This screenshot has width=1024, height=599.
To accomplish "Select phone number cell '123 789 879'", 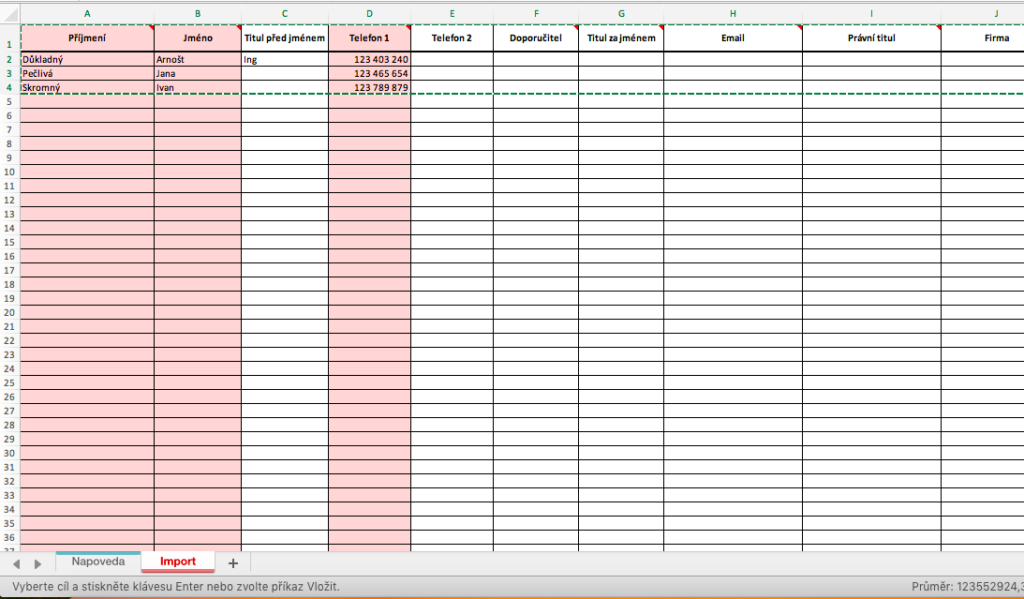I will (370, 88).
